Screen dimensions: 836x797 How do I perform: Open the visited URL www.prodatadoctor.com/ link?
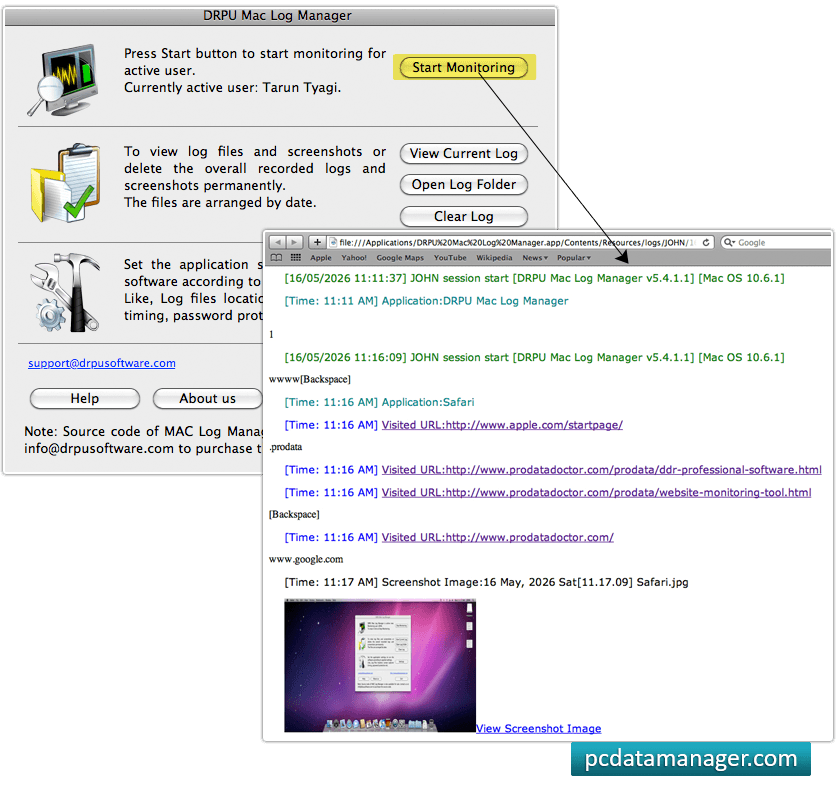[497, 537]
